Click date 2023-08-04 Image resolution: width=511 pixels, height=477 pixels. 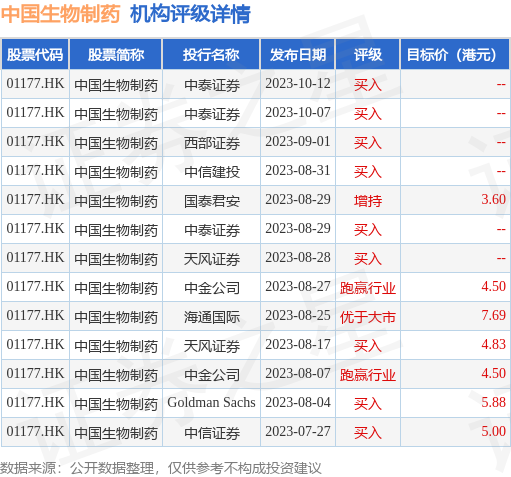pos(298,403)
